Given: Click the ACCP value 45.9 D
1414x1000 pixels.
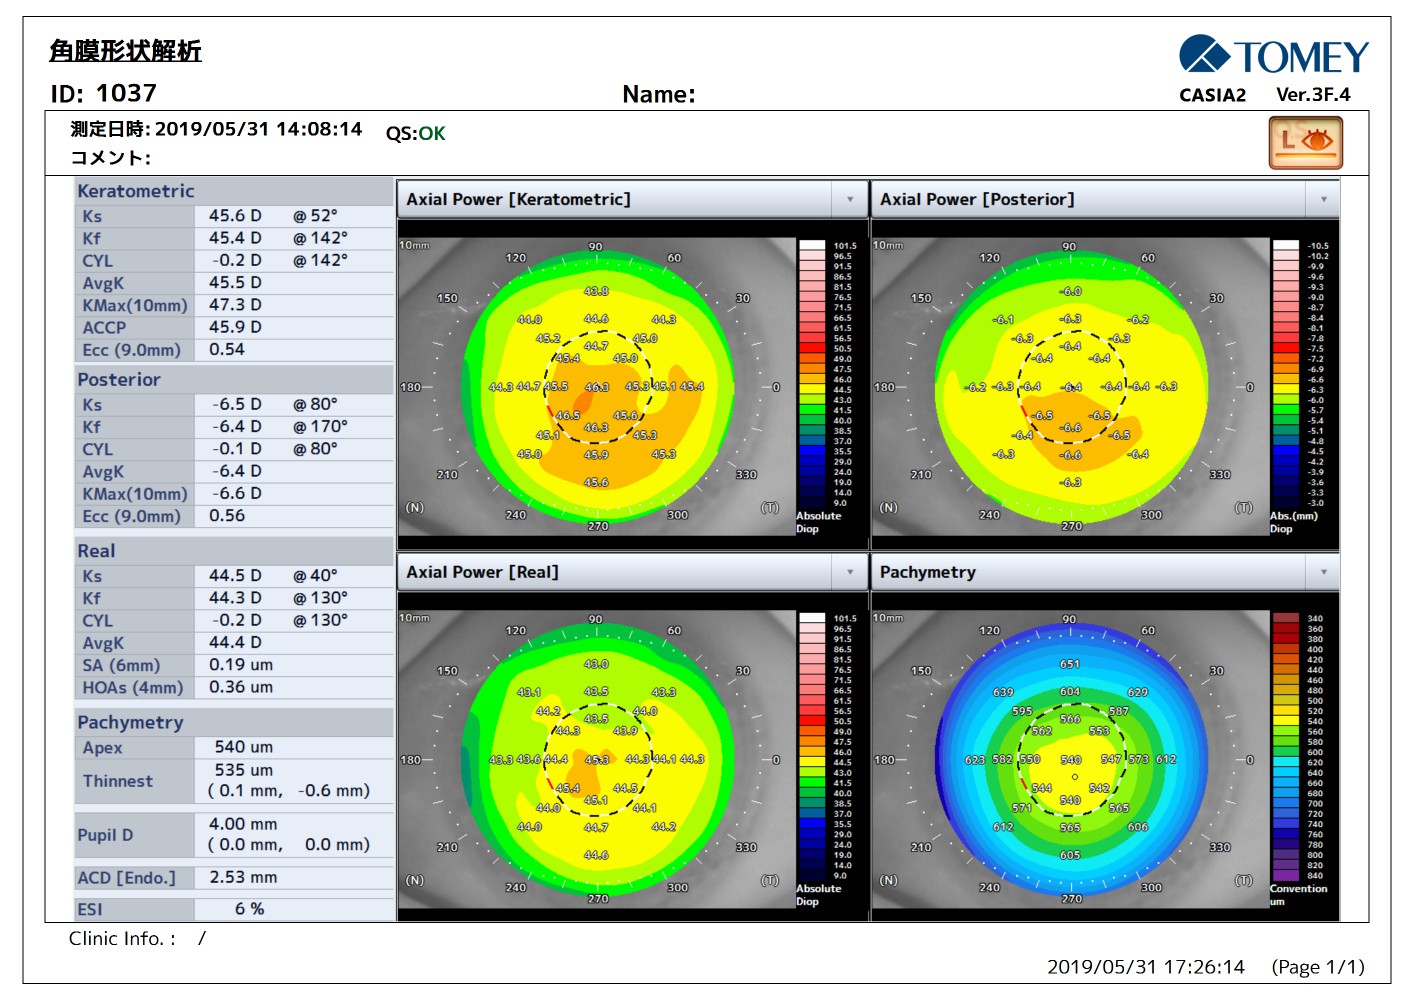Looking at the screenshot, I should (x=235, y=327).
